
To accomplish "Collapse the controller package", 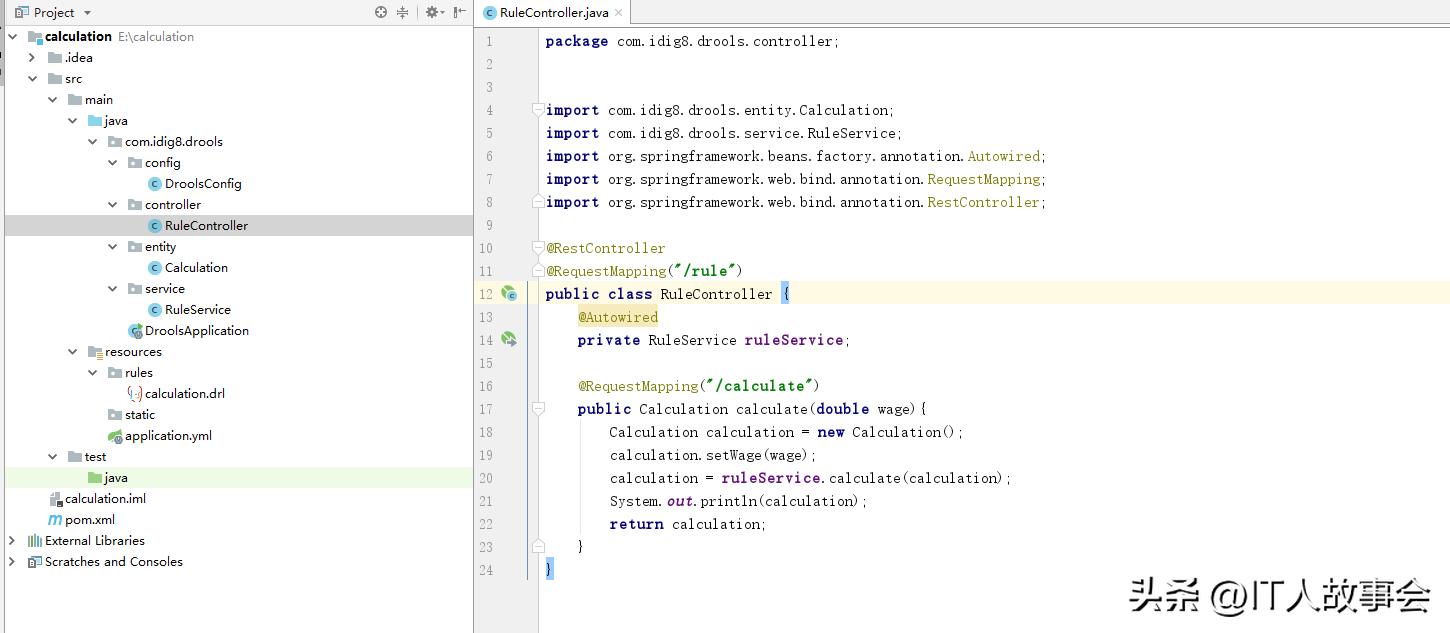I will [112, 205].
